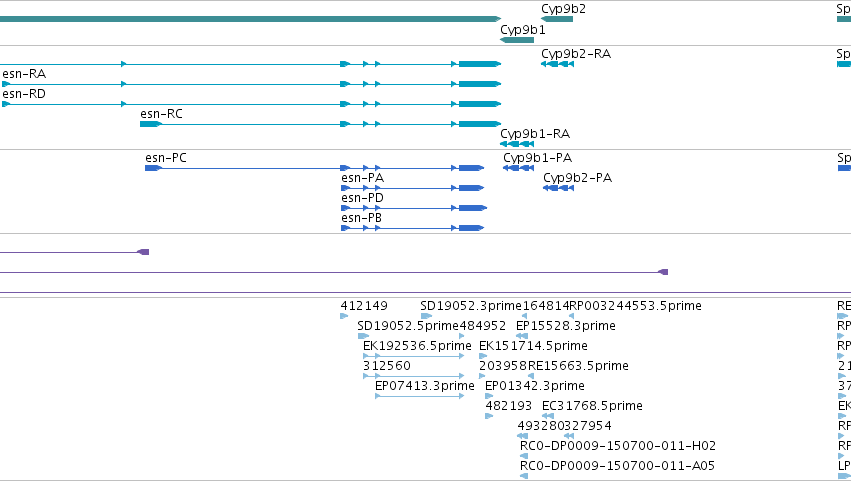Image resolution: width=851 pixels, height=481 pixels.
Task: Click the Cyp9b2-PA coding exon glyph
Action: (558, 188)
